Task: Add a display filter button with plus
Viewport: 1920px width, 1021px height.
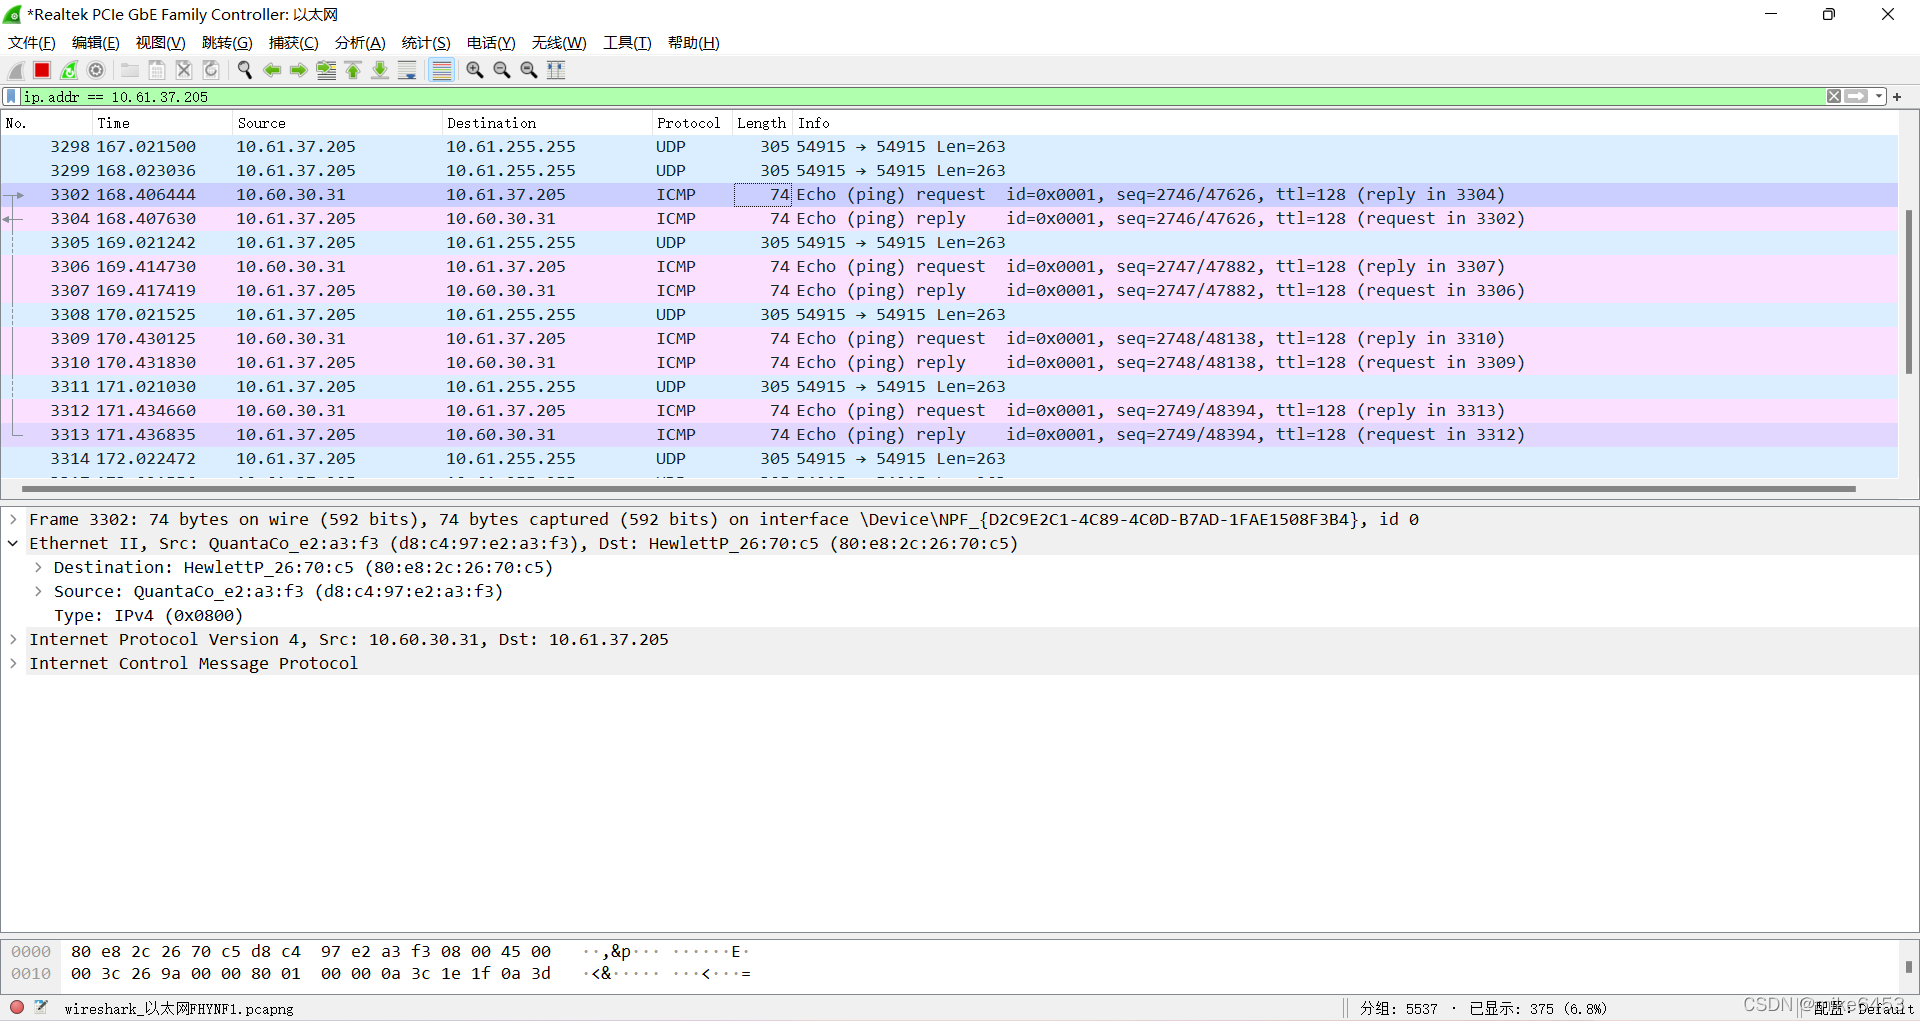Action: (1897, 97)
